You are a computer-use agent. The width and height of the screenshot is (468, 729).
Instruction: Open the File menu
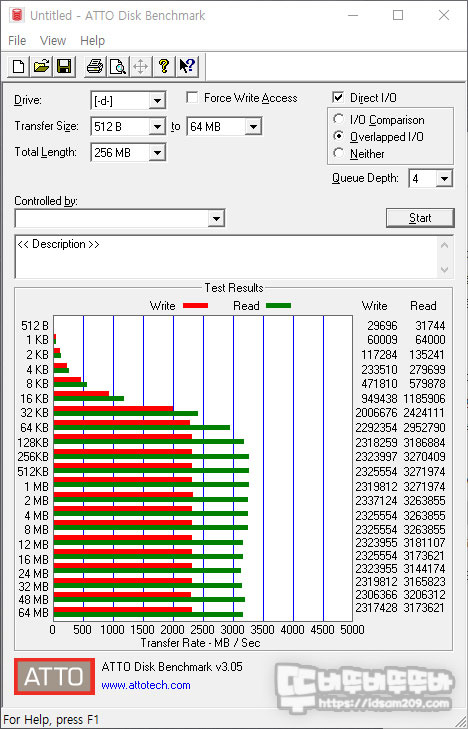pyautogui.click(x=17, y=40)
